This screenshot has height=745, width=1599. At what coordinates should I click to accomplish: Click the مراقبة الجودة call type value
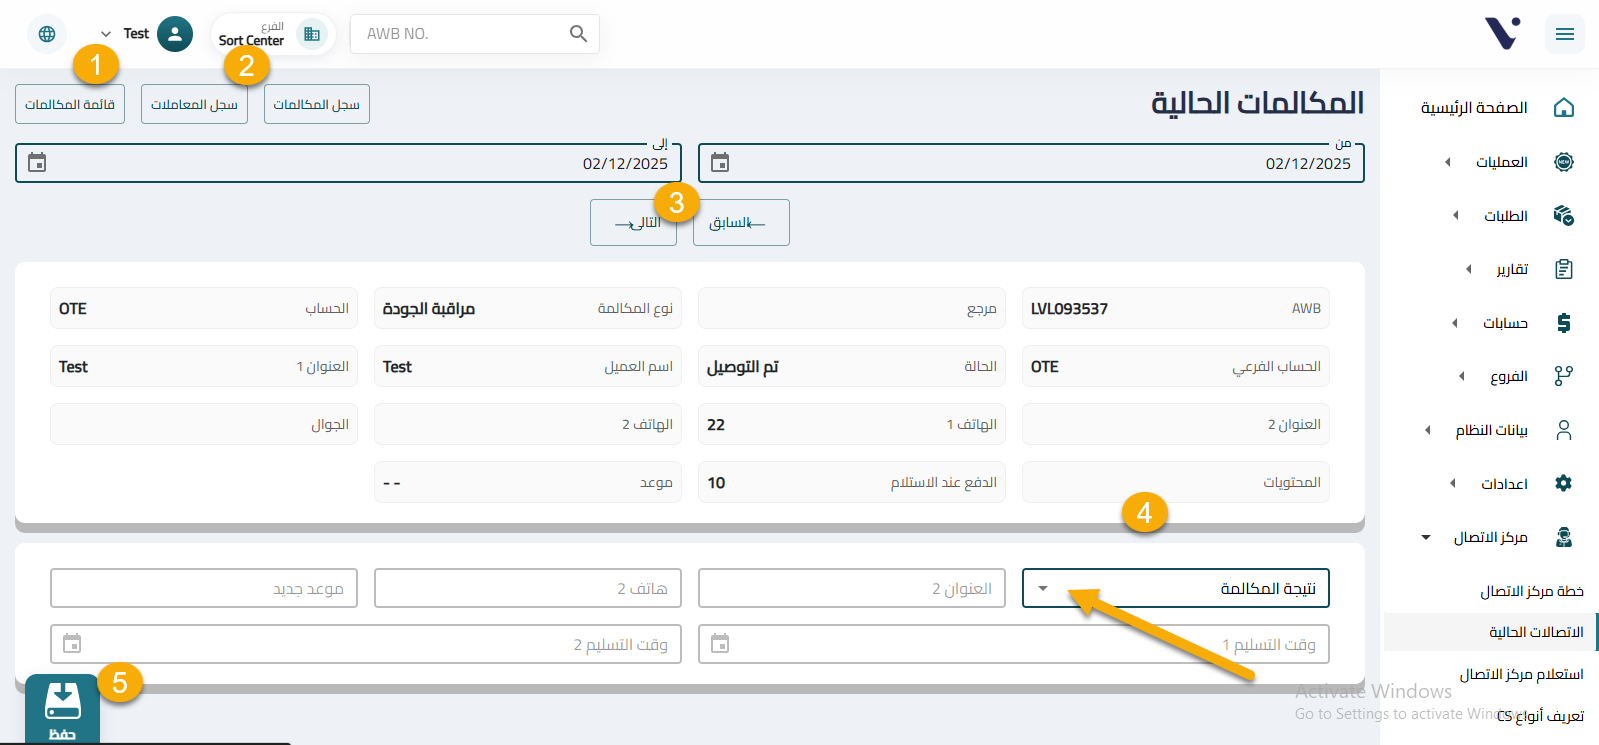pos(429,309)
